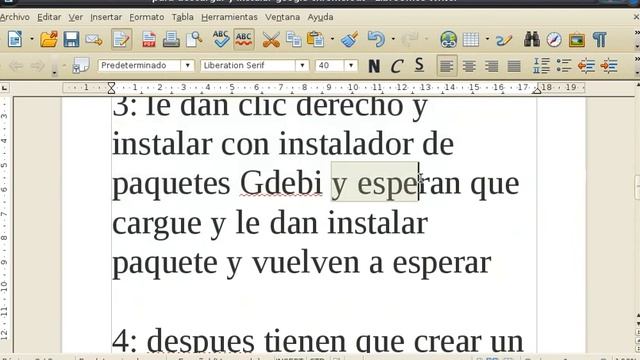Open a file with the folder icon

(x=49, y=40)
